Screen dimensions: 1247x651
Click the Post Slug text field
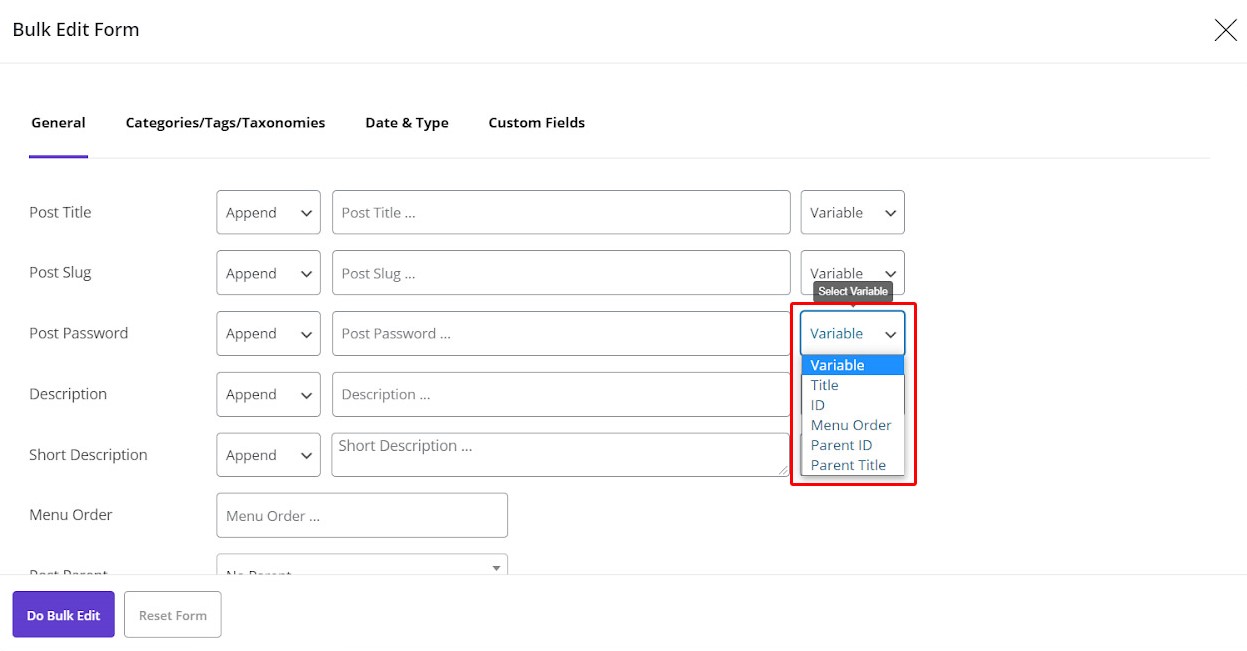click(x=561, y=273)
